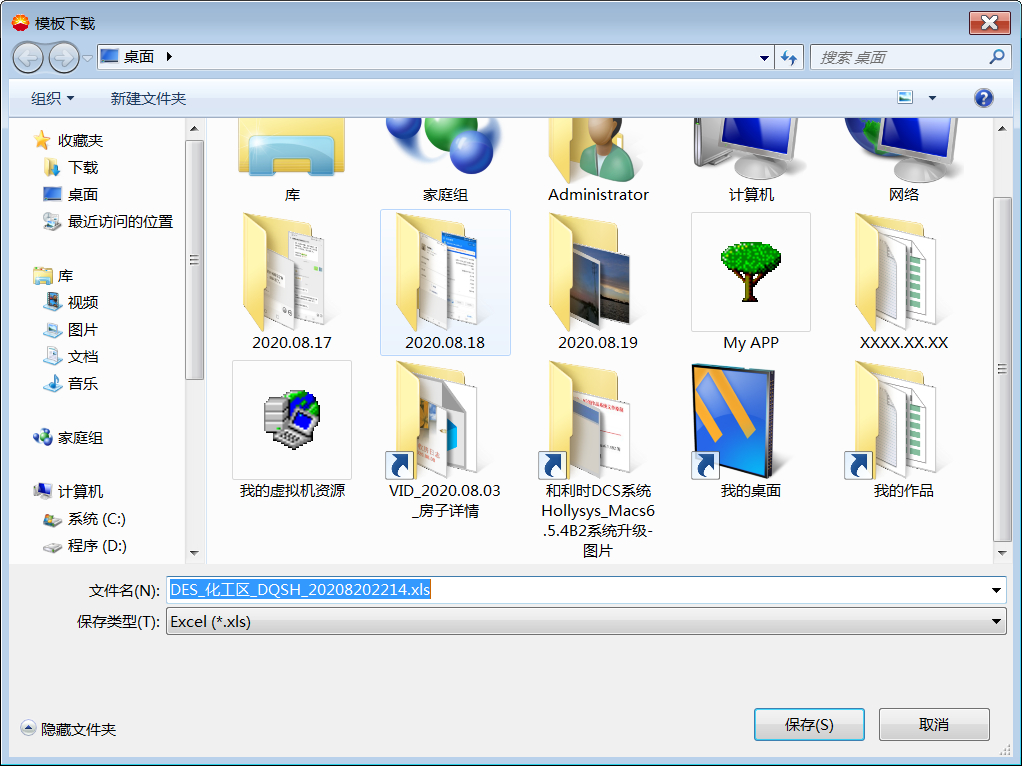Open 程序 (D:) drive in sidebar
The image size is (1022, 766).
pos(85,546)
